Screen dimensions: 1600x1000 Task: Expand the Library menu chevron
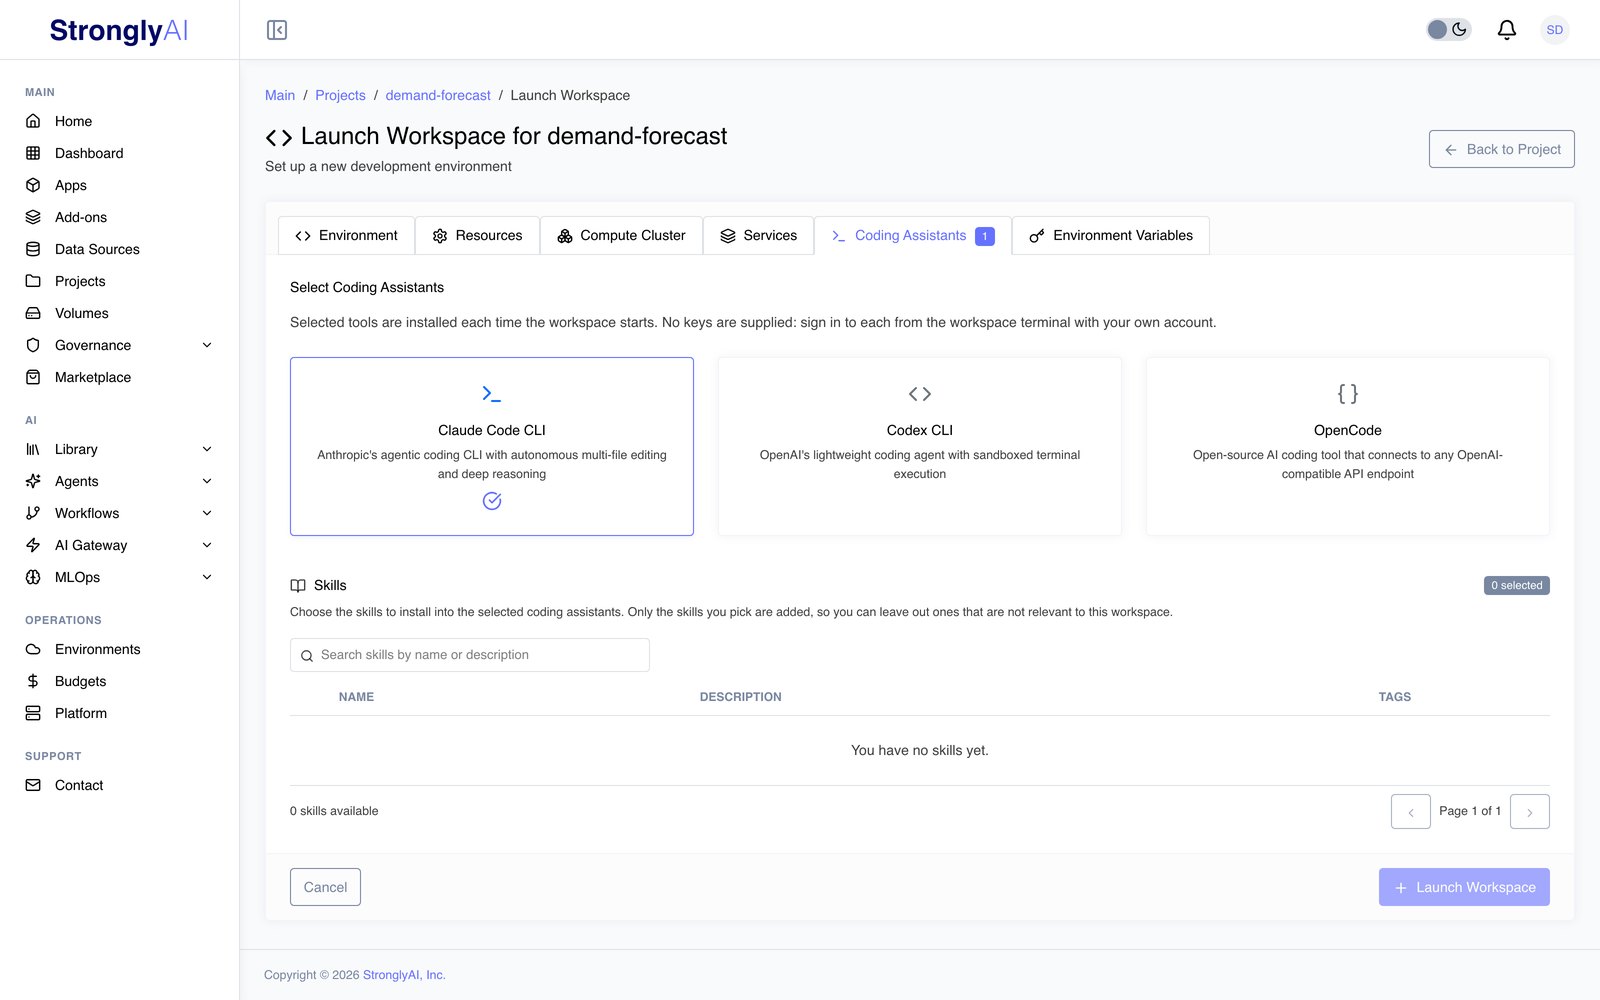(x=207, y=449)
